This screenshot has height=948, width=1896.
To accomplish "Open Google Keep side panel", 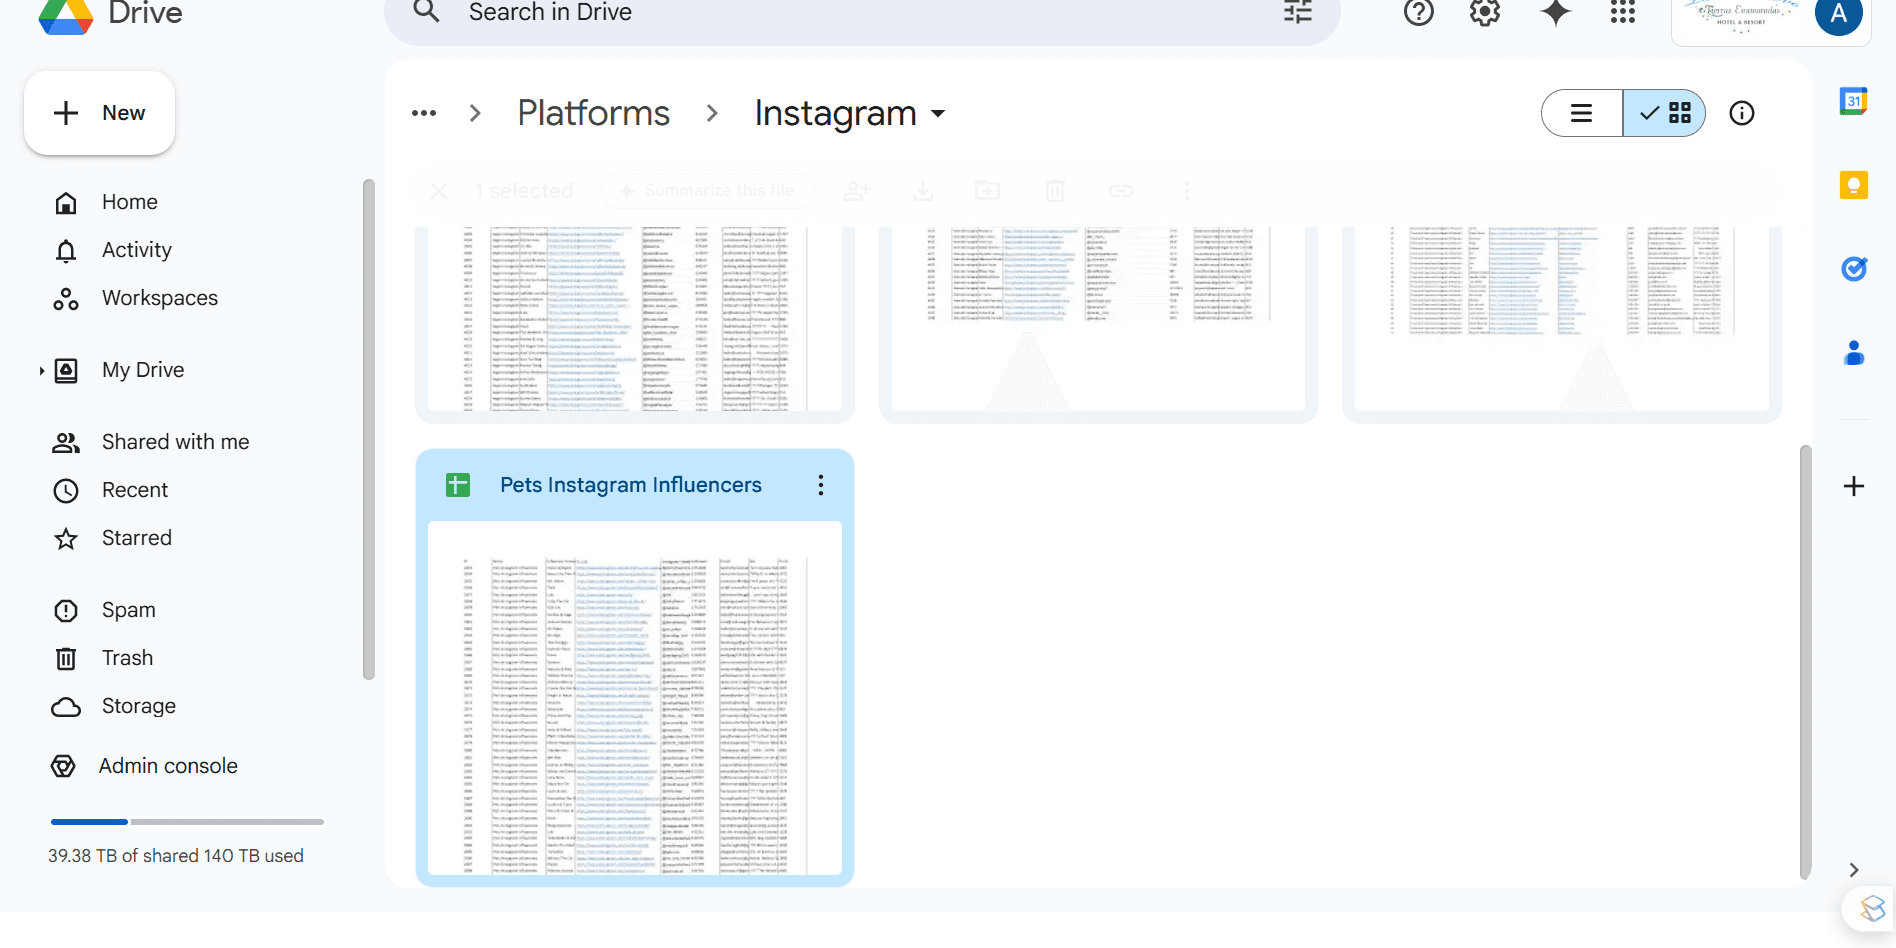I will 1854,185.
